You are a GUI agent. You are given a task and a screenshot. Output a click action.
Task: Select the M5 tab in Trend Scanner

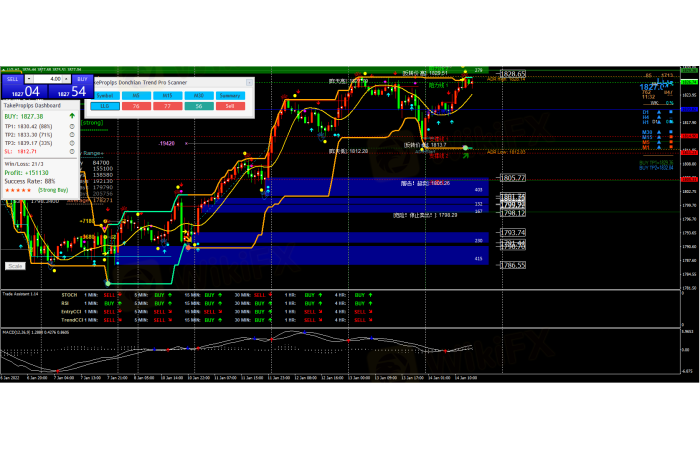click(136, 94)
